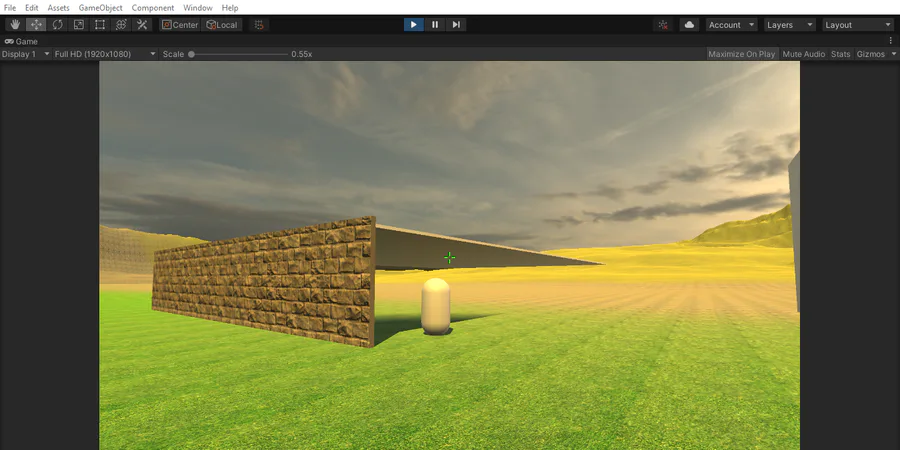
Task: Toggle Local handle rotation
Action: click(x=222, y=25)
